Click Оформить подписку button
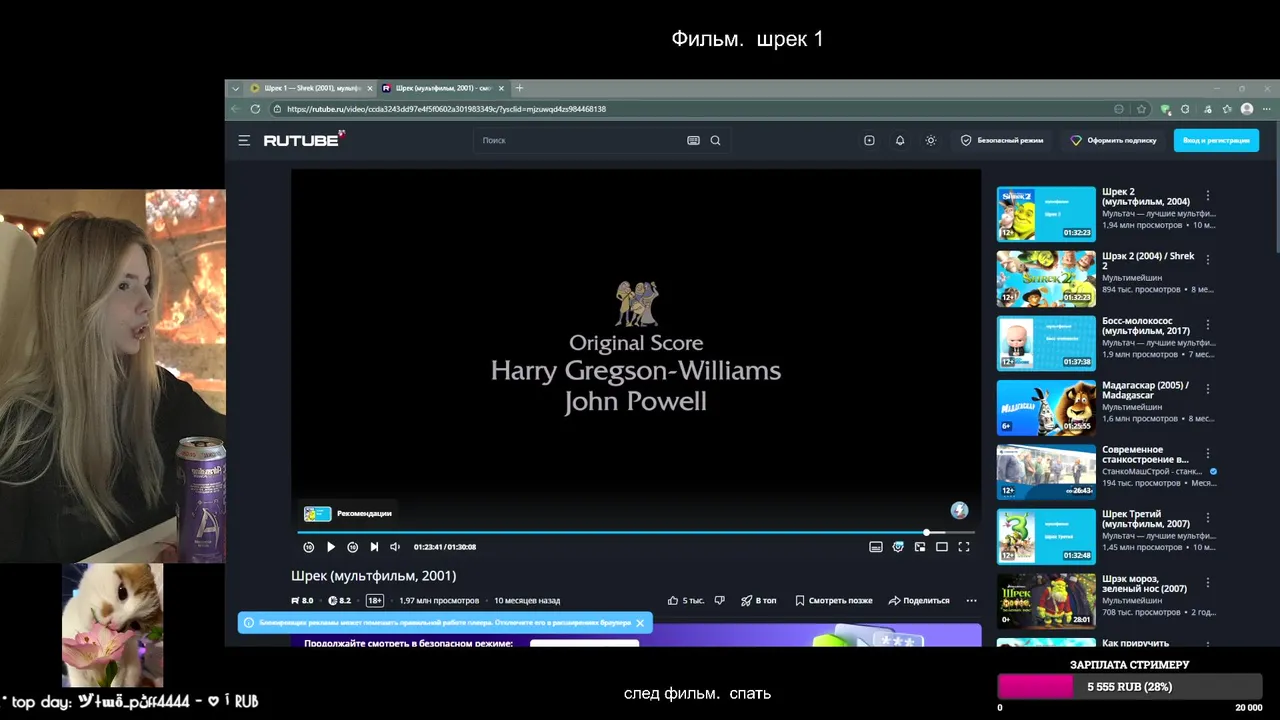 pyautogui.click(x=1113, y=141)
